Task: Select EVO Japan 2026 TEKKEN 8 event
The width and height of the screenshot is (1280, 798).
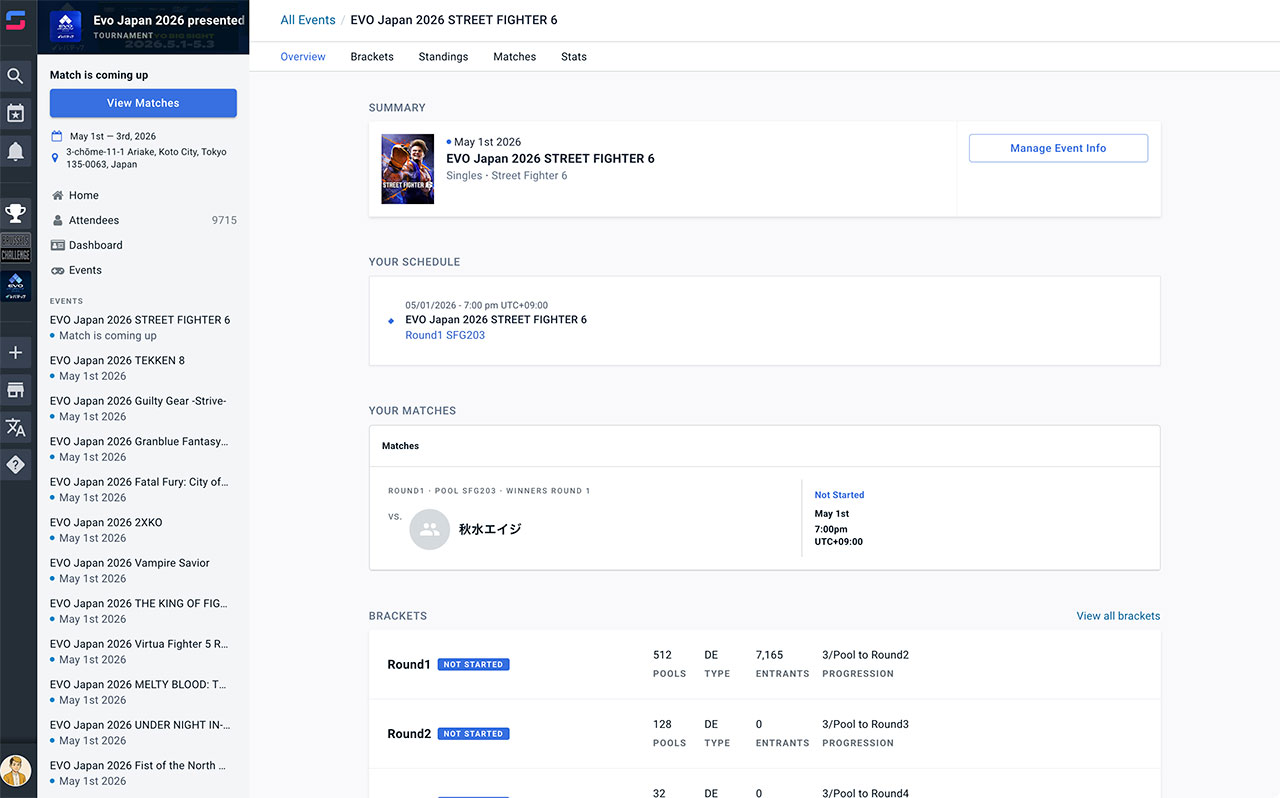Action: point(117,360)
